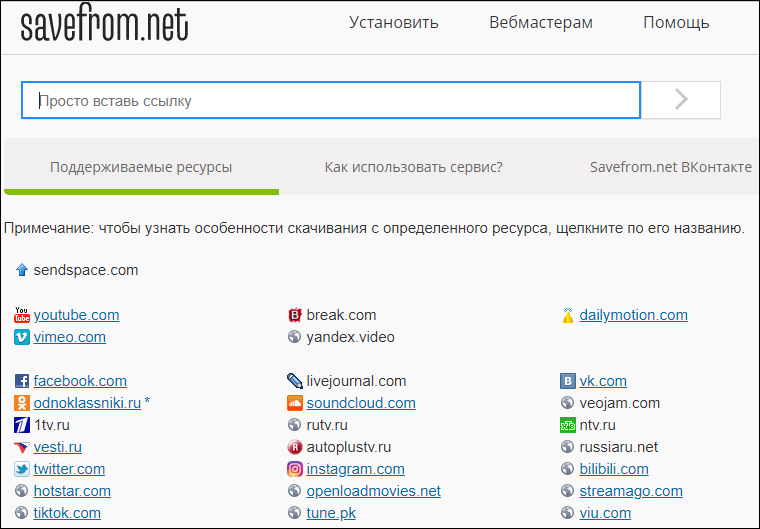760x529 pixels.
Task: Switch to Как использовать сервис? tab
Action: point(413,167)
